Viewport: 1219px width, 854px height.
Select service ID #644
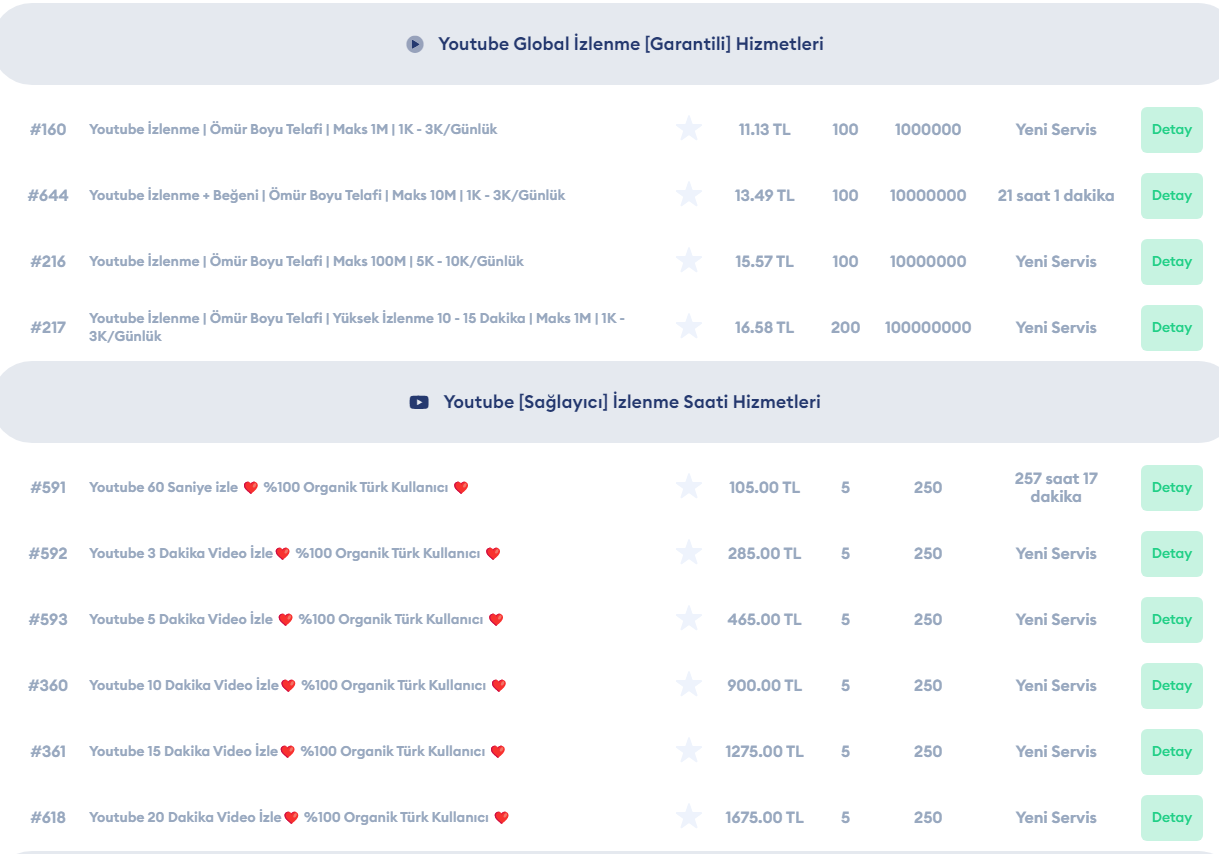(48, 195)
